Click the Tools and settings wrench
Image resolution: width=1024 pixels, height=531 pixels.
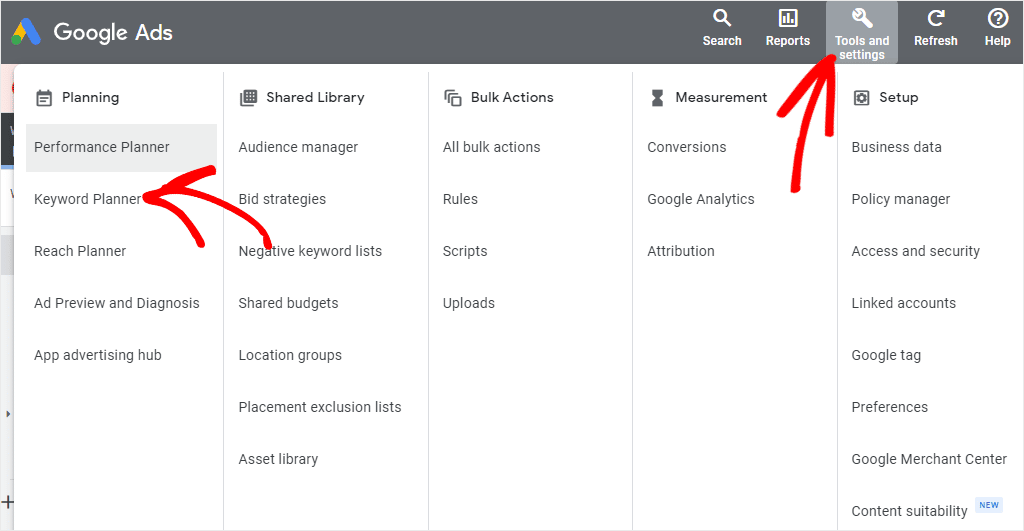(x=861, y=18)
